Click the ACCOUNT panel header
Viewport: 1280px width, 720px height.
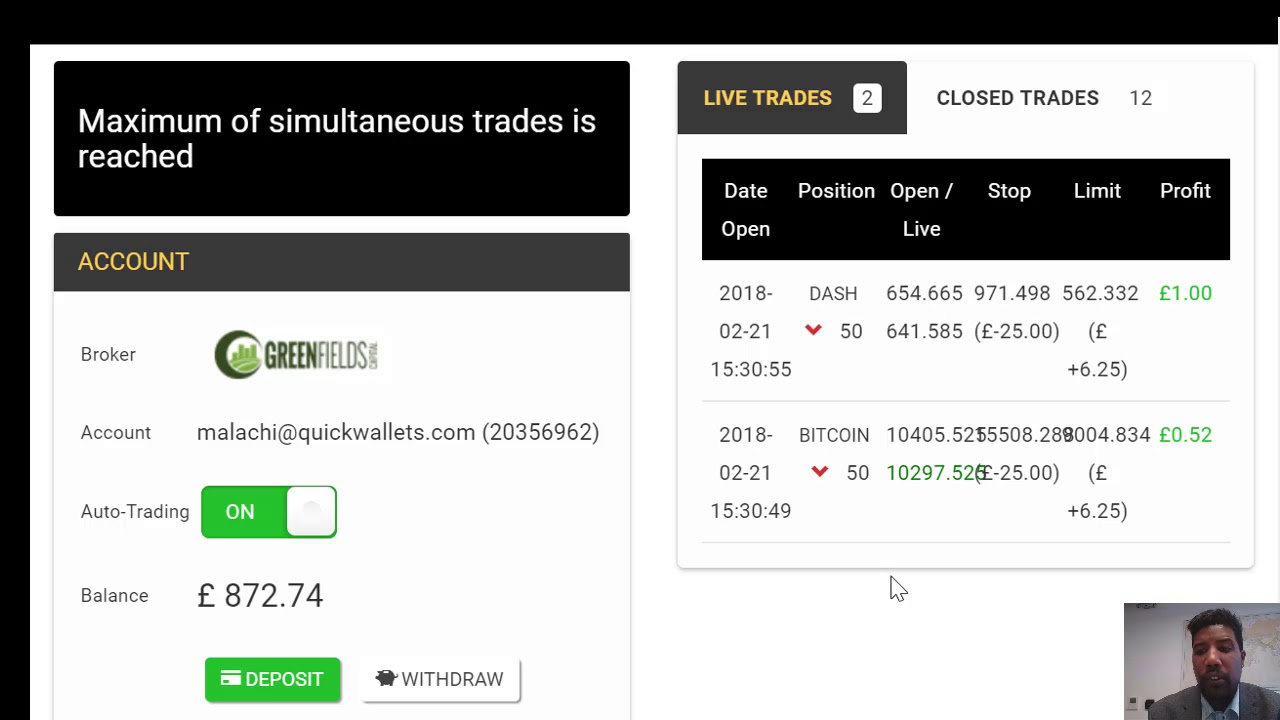341,262
